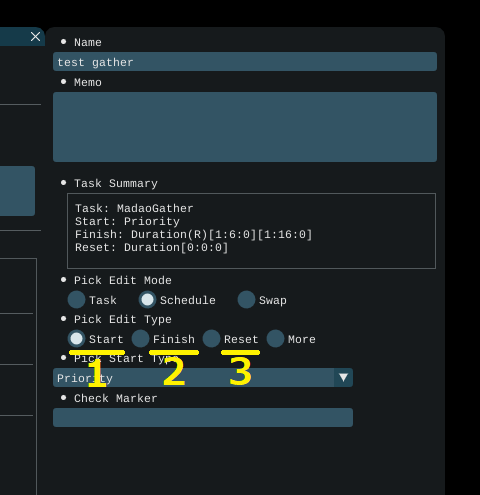
Task: Click the 'Finish: Duration(R)[1:6:0][1:16:0]' line
Action: click(194, 234)
